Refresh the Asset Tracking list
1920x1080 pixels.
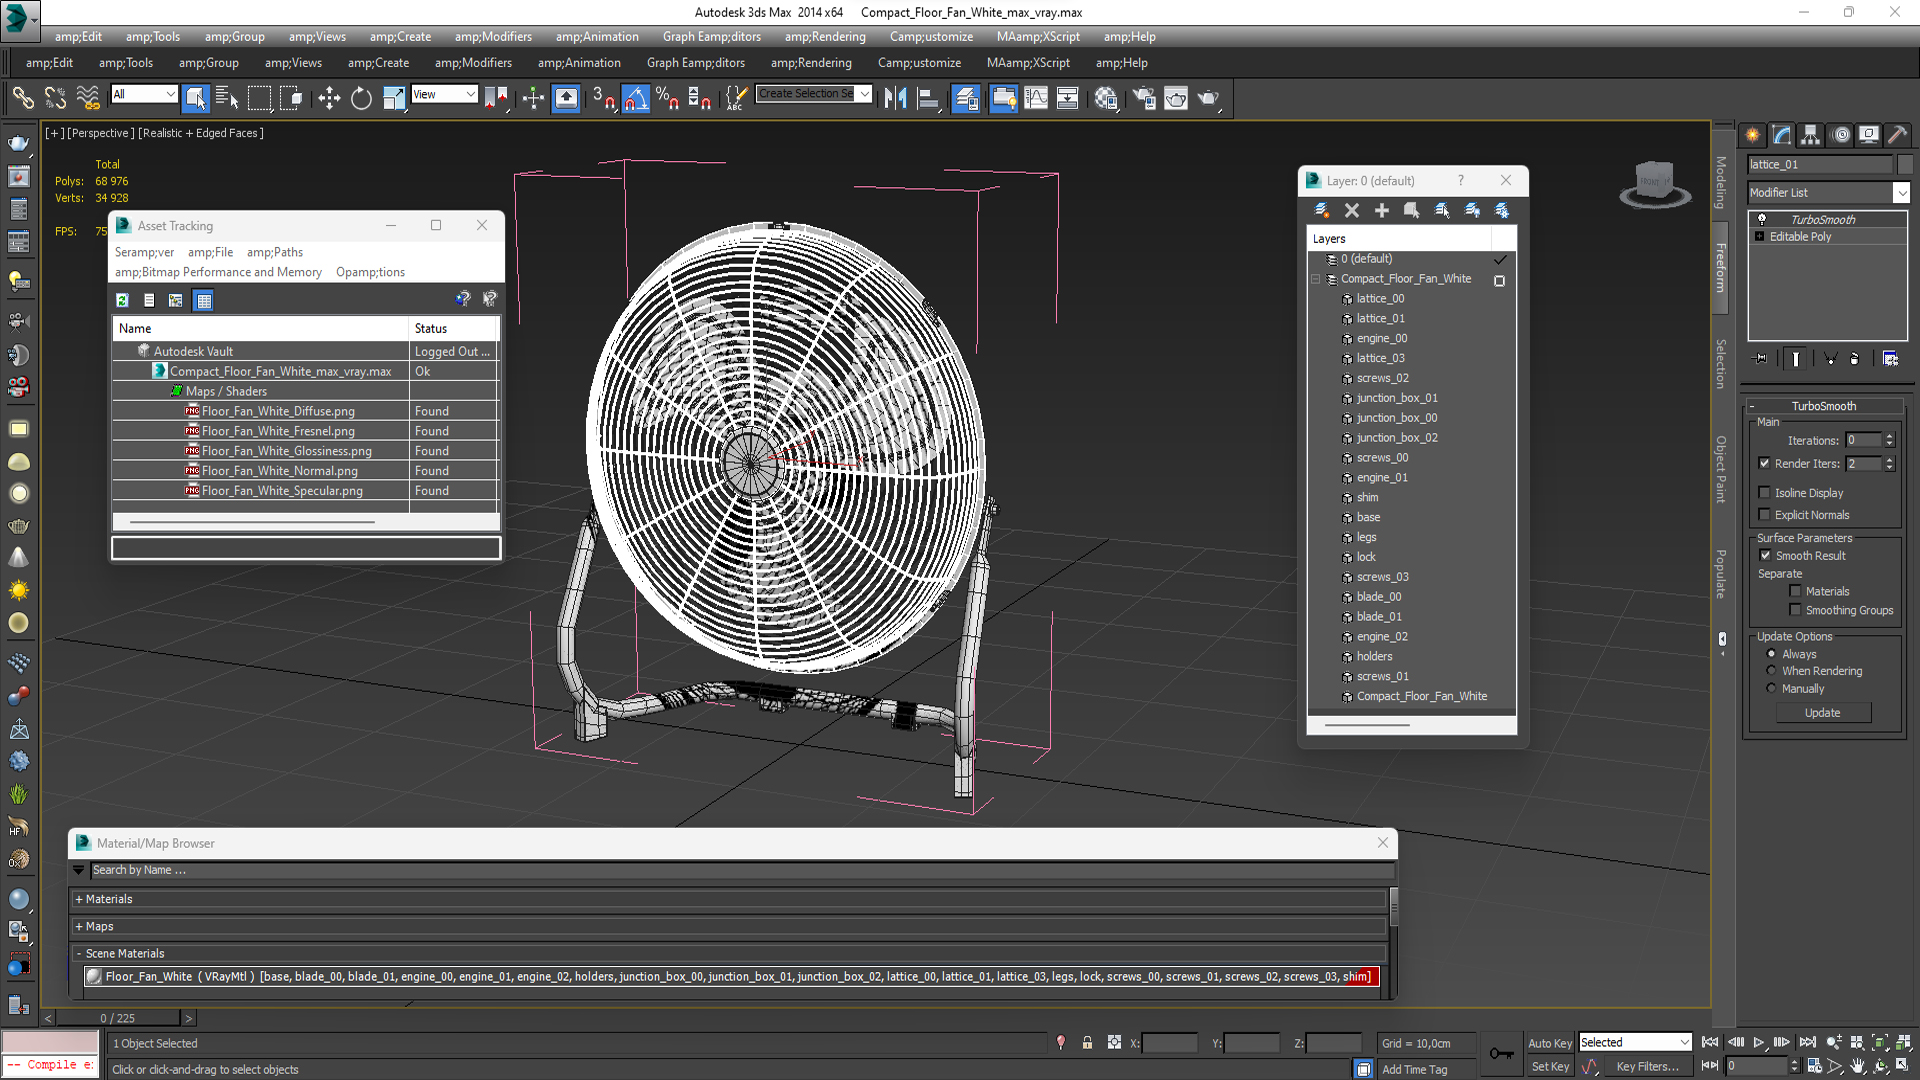click(122, 300)
